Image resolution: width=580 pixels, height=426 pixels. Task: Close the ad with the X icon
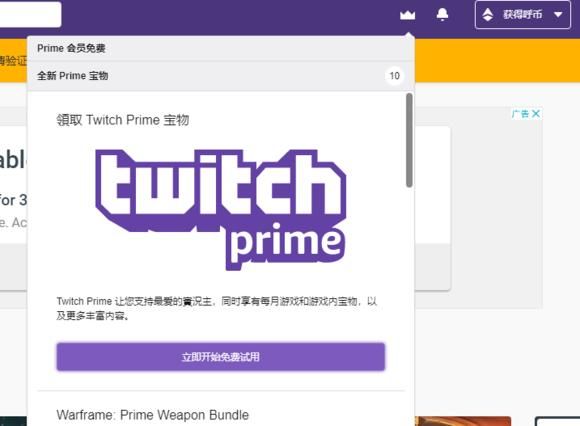(536, 114)
